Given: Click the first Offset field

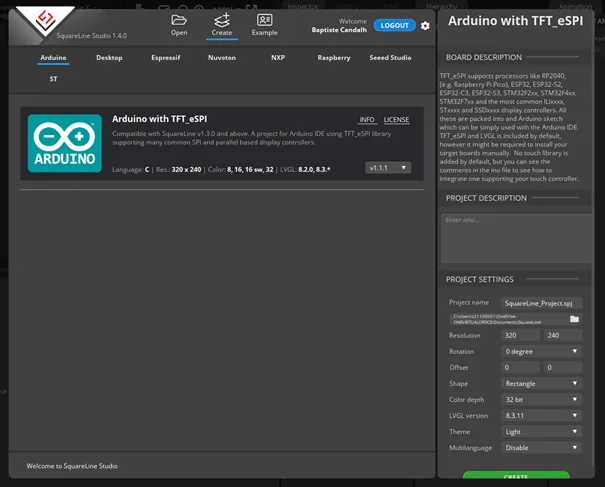Looking at the screenshot, I should pos(520,367).
